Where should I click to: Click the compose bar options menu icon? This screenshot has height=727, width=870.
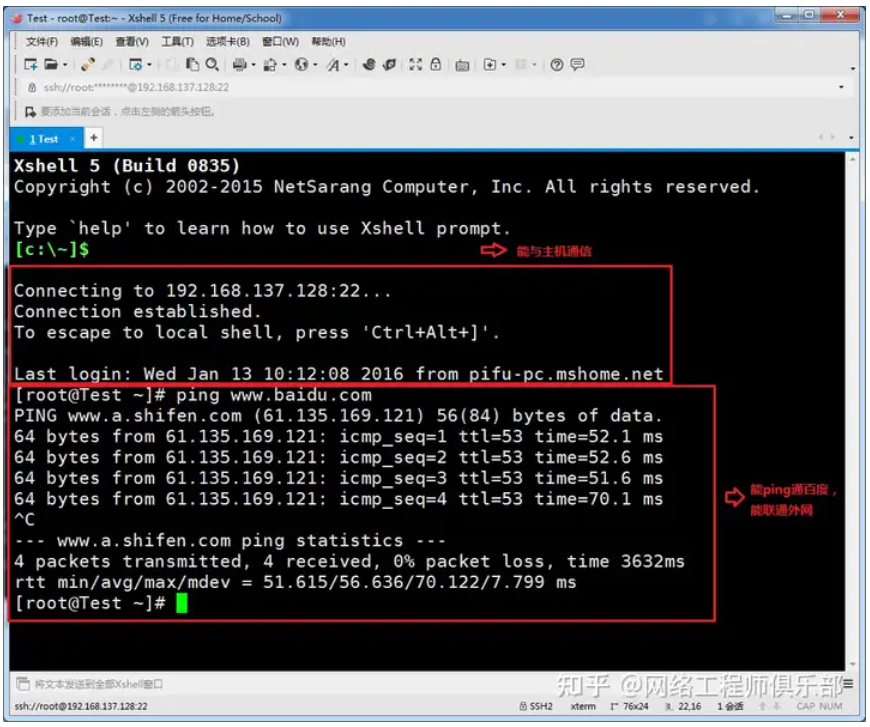pyautogui.click(x=848, y=684)
